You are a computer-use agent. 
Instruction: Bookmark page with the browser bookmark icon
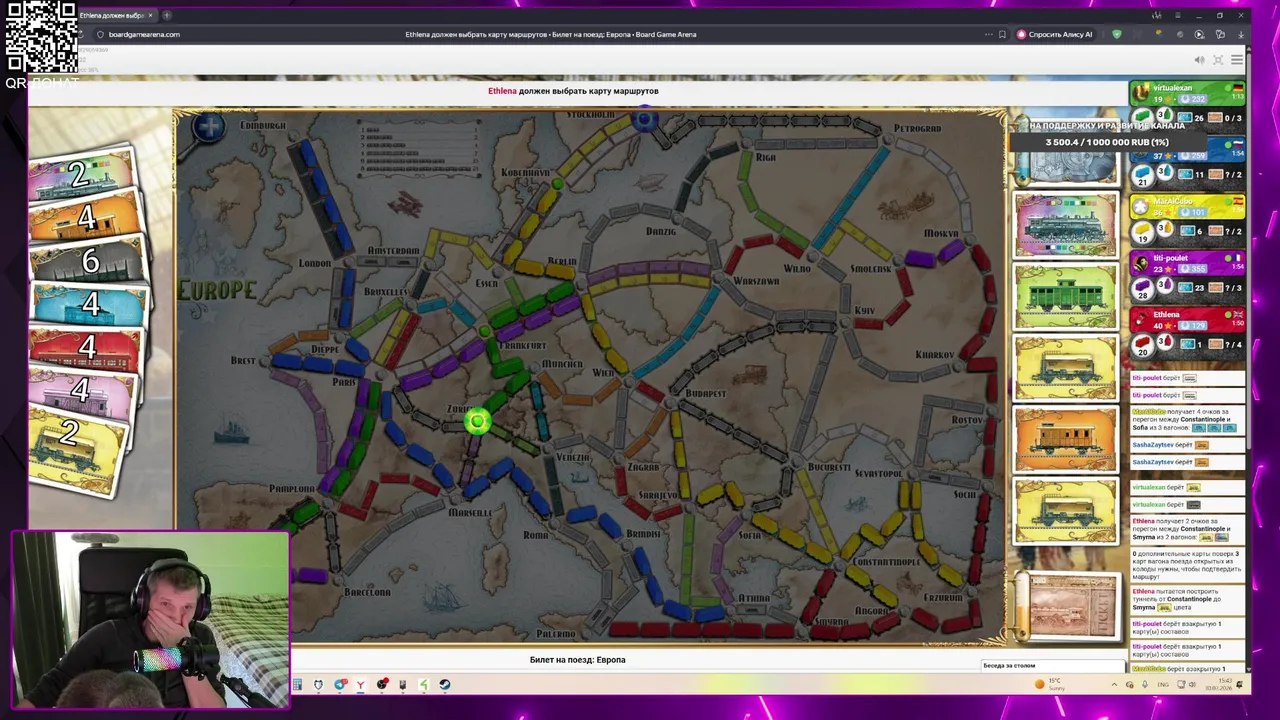pyautogui.click(x=1002, y=34)
